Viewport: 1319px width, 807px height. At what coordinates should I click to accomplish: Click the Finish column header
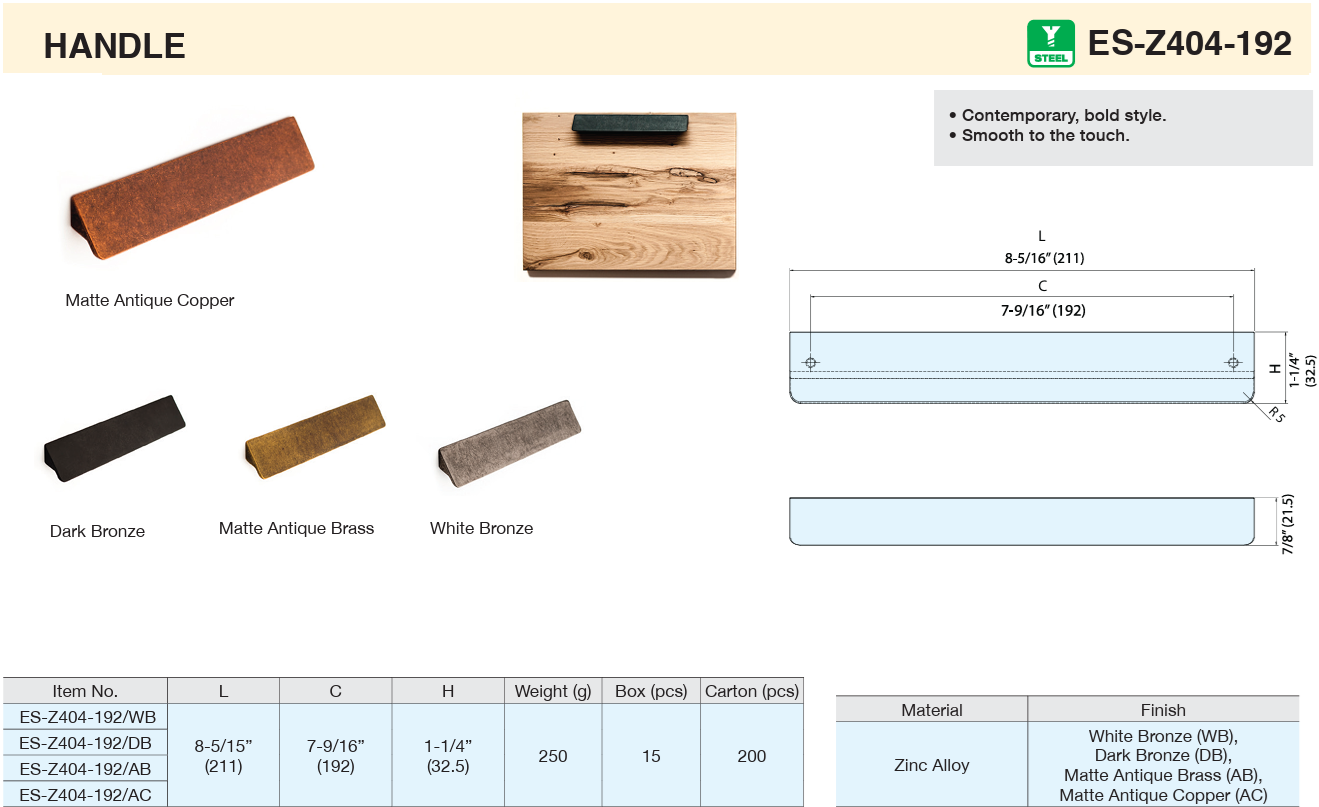click(x=1163, y=710)
